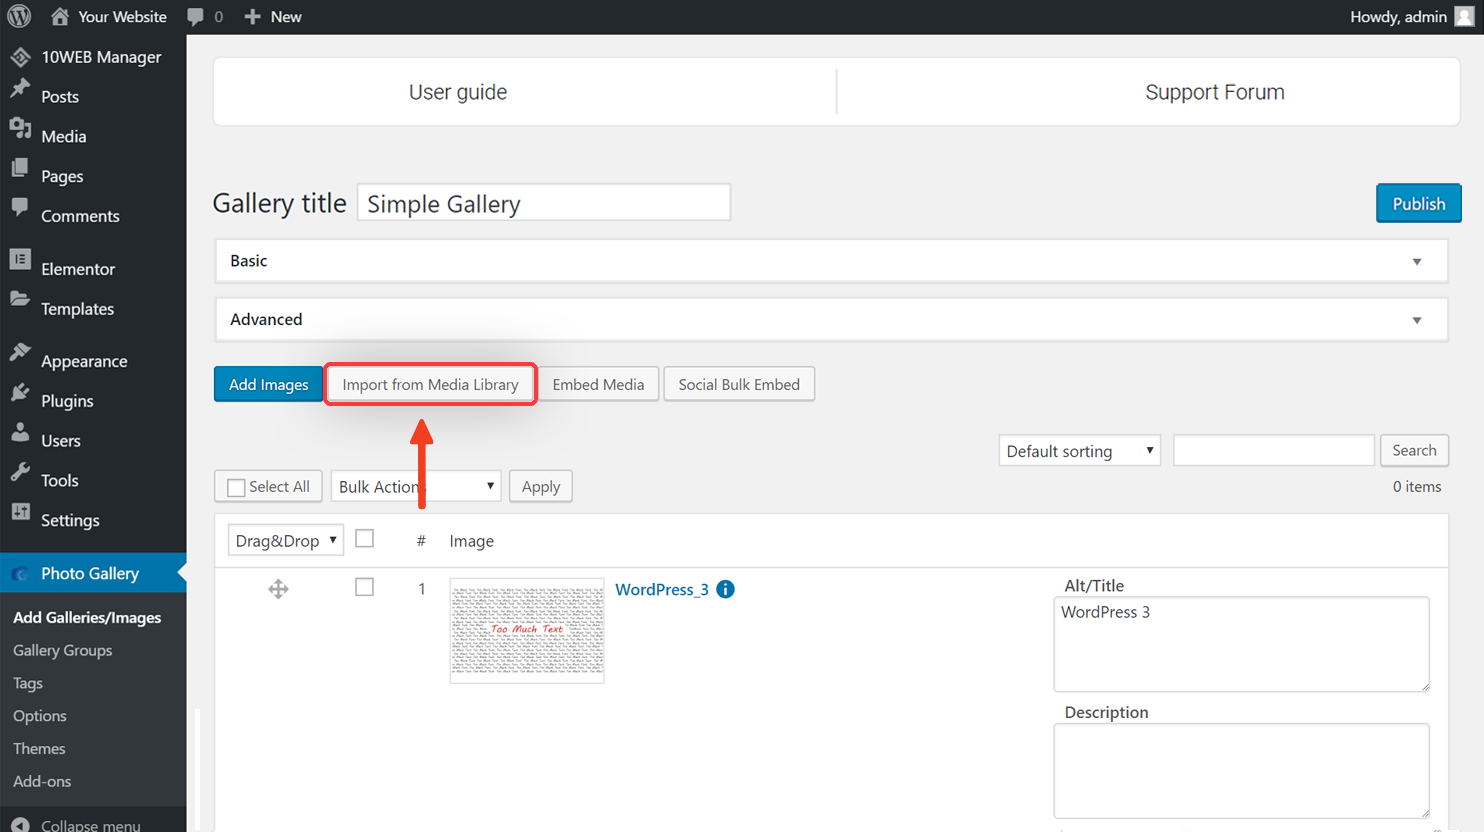Click the '0 items' count text

(1417, 487)
